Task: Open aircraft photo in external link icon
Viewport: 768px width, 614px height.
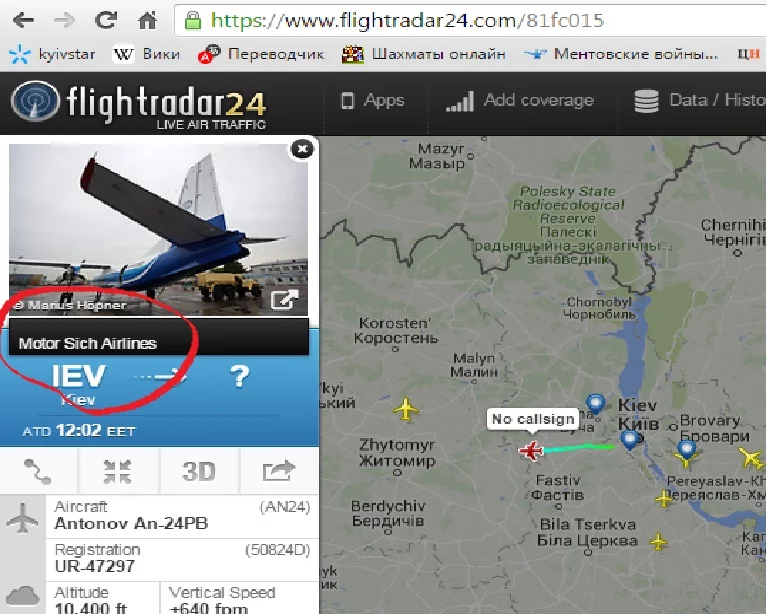Action: pos(285,300)
